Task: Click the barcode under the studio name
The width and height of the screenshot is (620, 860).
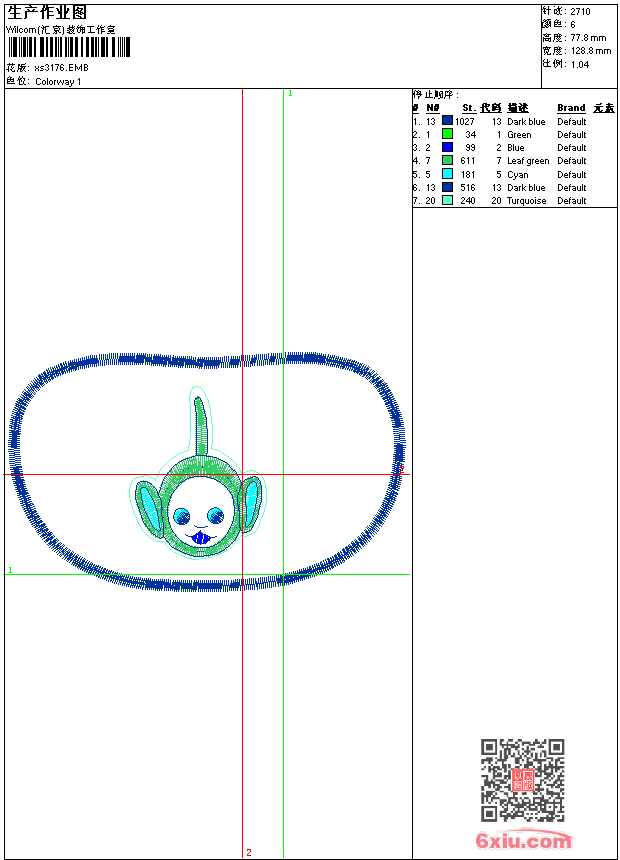Action: [x=69, y=47]
